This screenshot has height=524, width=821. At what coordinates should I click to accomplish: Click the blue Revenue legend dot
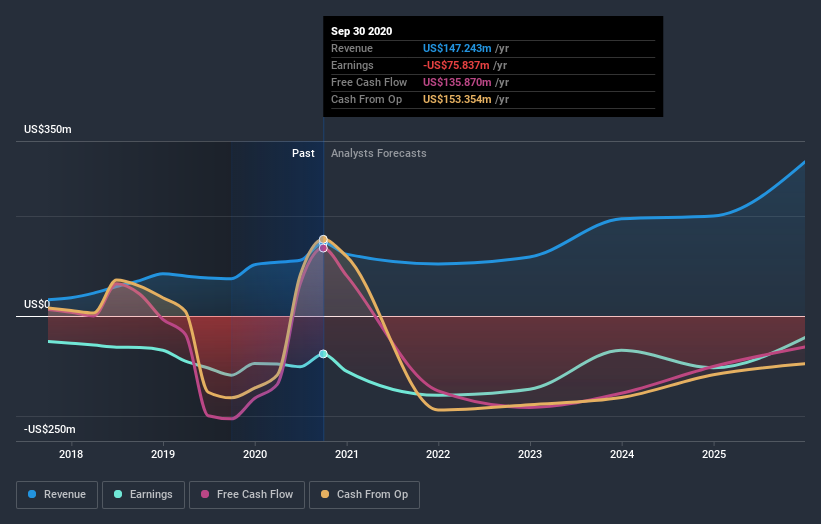32,494
